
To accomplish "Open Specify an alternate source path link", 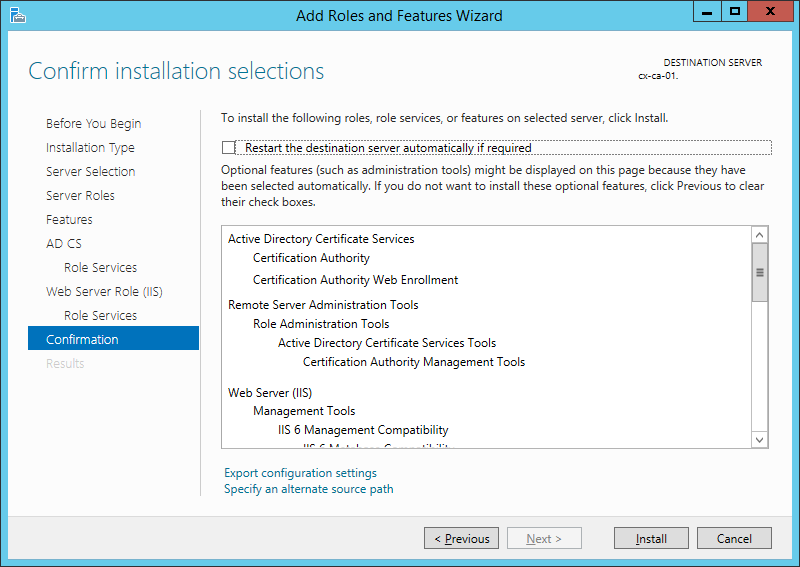I will tap(308, 489).
